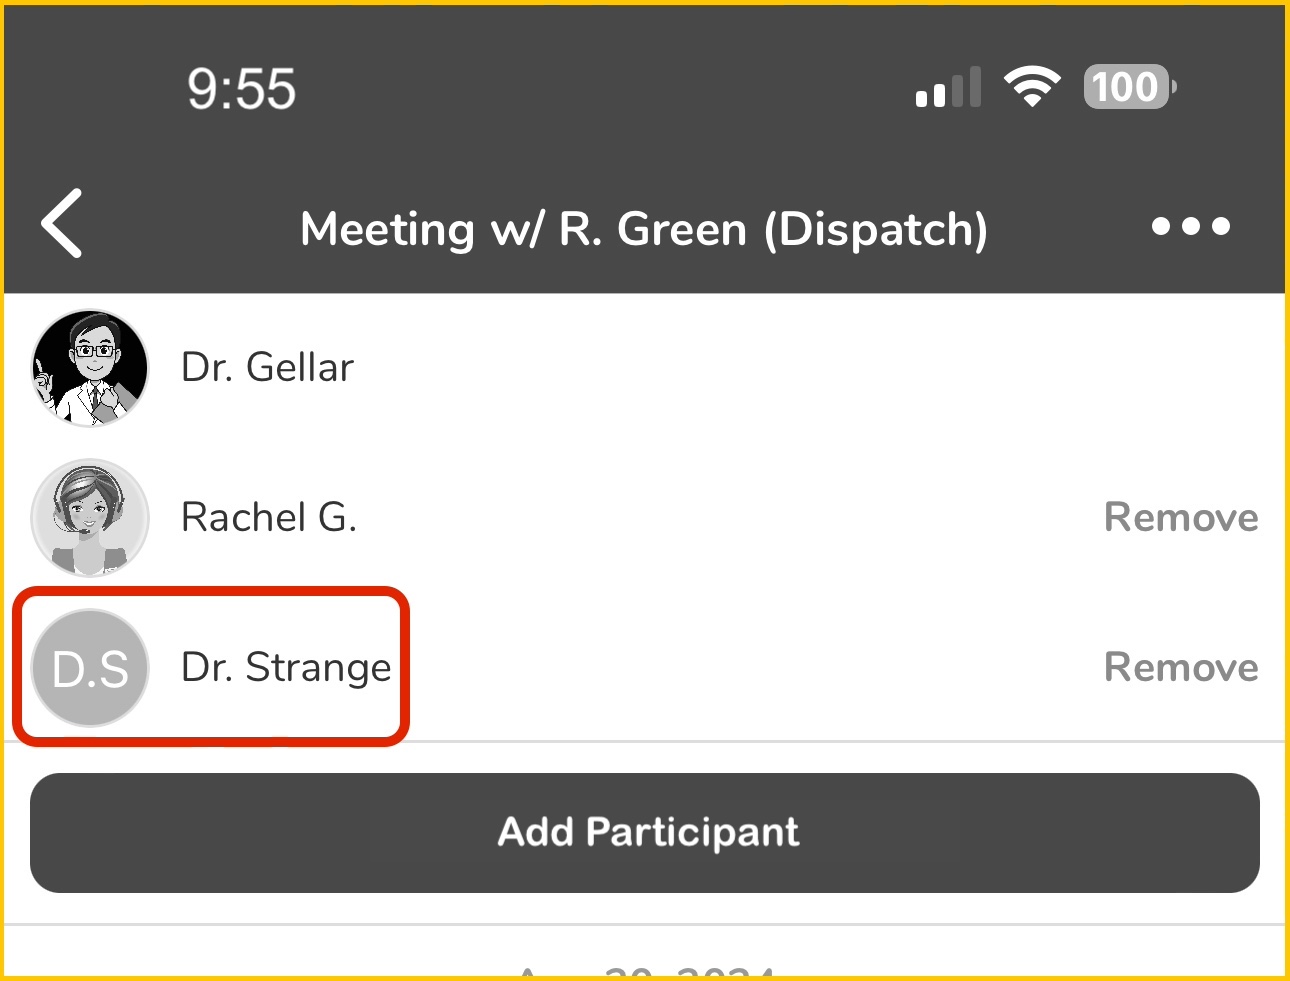Remove Rachel G. from the meeting
The width and height of the screenshot is (1290, 981).
[1180, 518]
